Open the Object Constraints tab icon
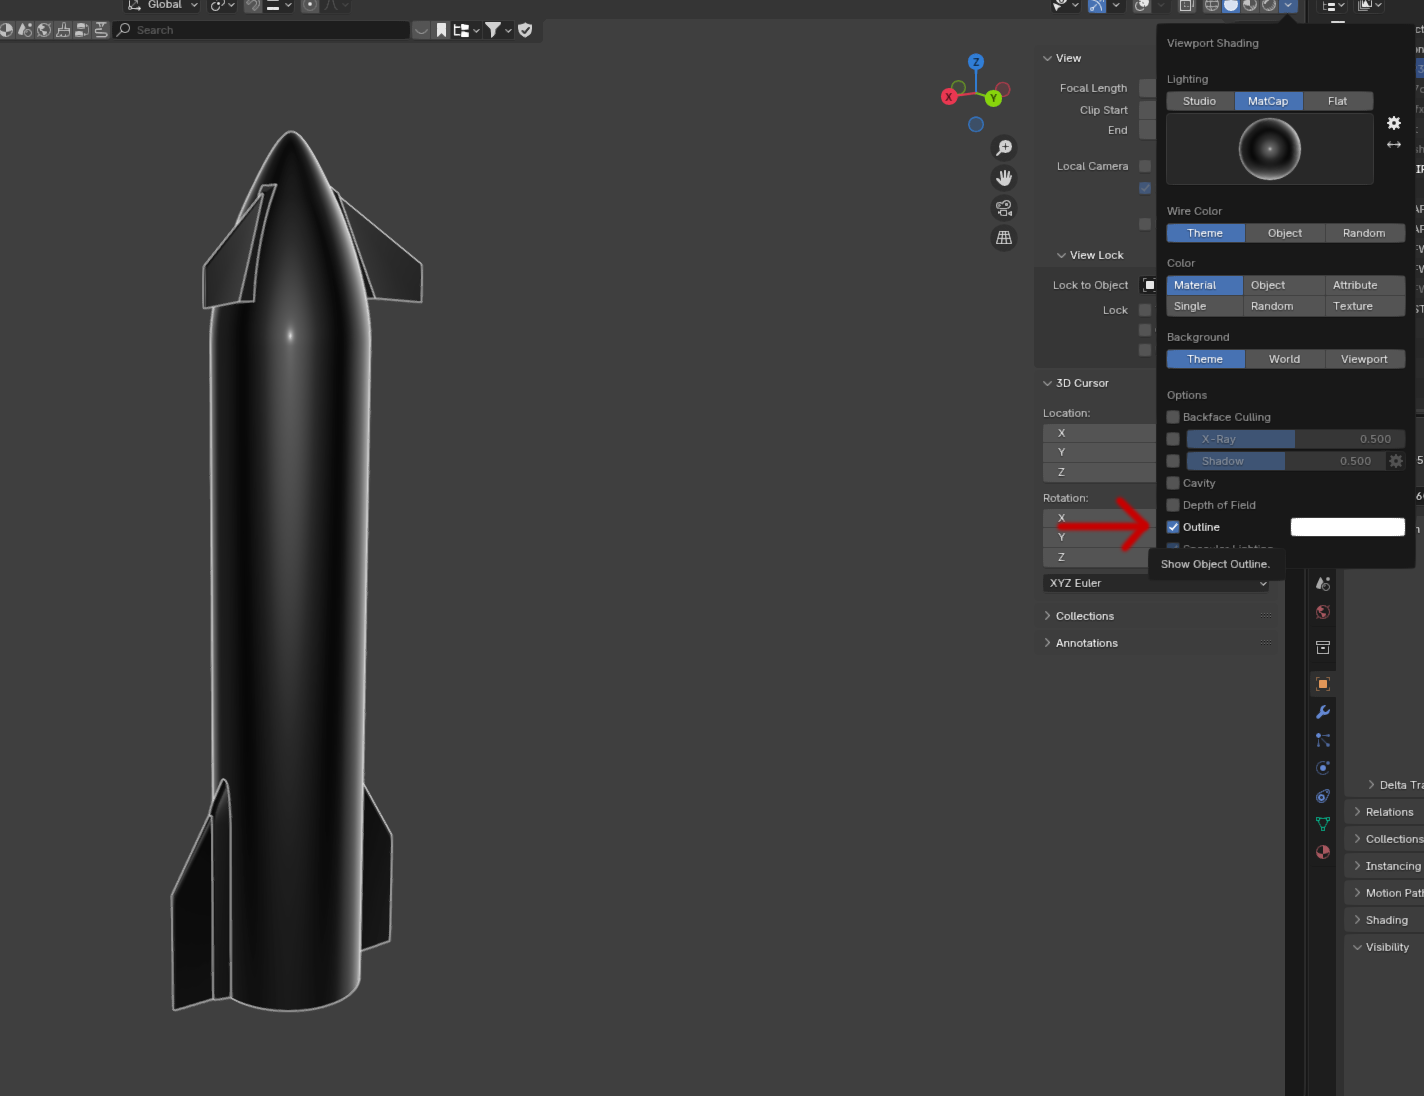The image size is (1424, 1096). point(1323,796)
